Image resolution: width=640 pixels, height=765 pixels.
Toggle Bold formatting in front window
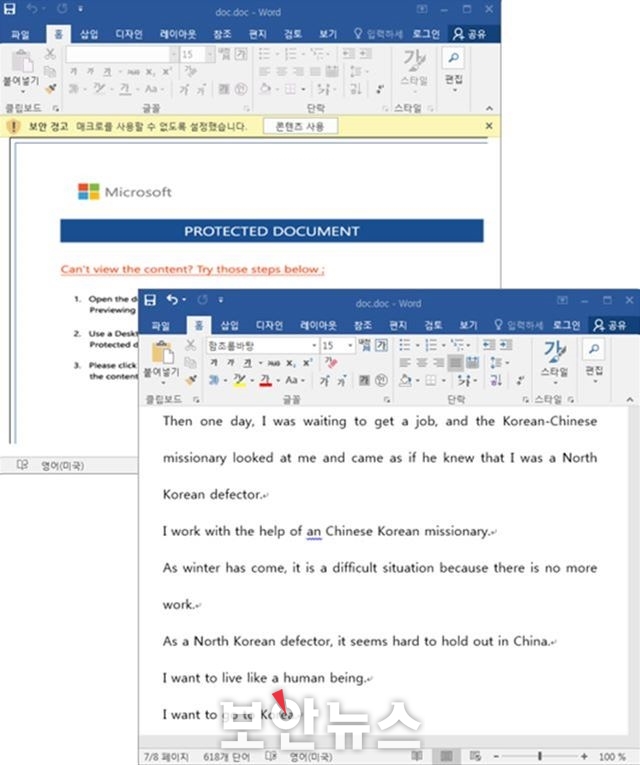tap(213, 362)
